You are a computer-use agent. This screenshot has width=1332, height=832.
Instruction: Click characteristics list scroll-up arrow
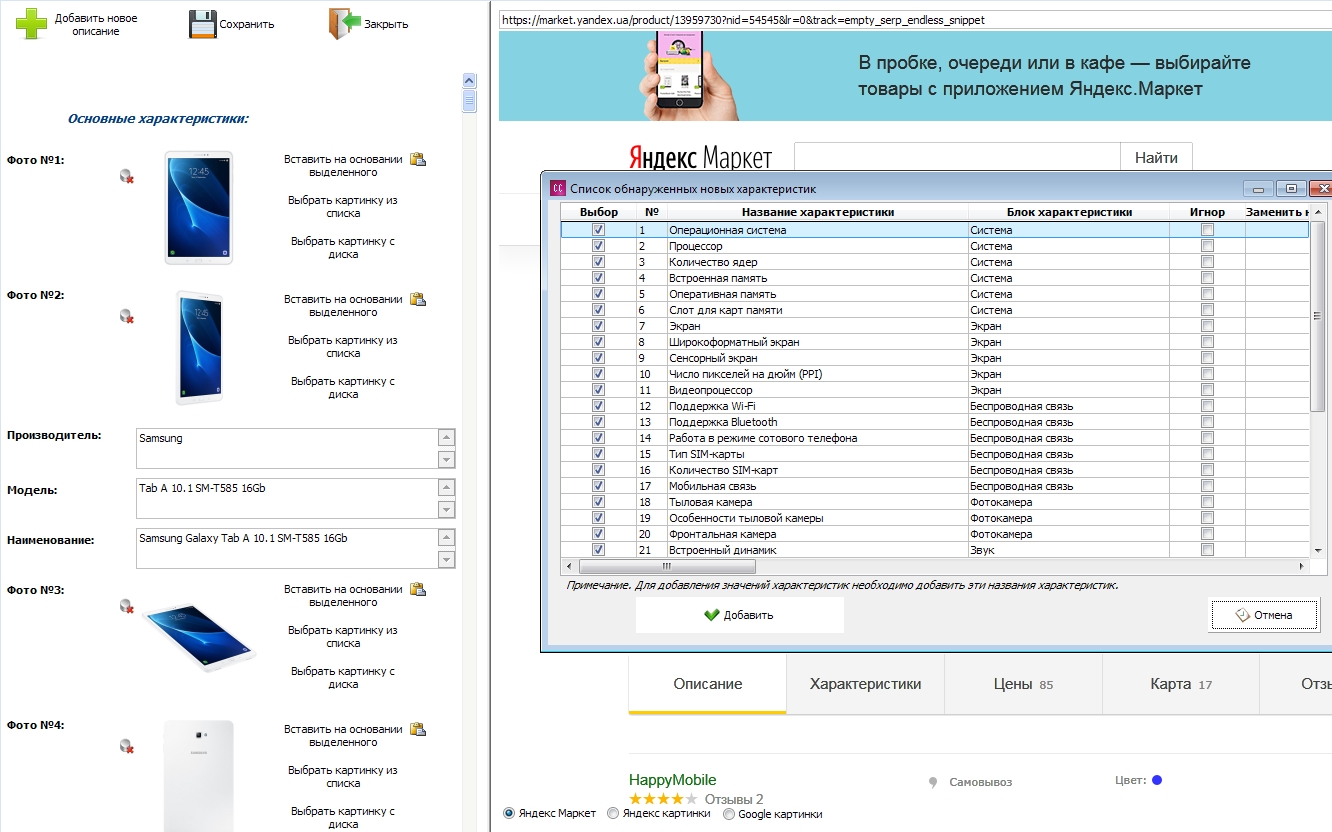tap(1317, 212)
